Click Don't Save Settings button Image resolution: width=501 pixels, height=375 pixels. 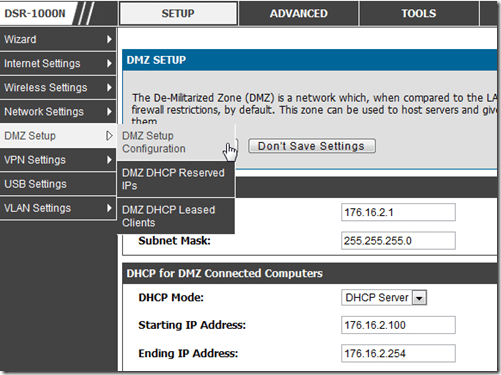tap(312, 146)
